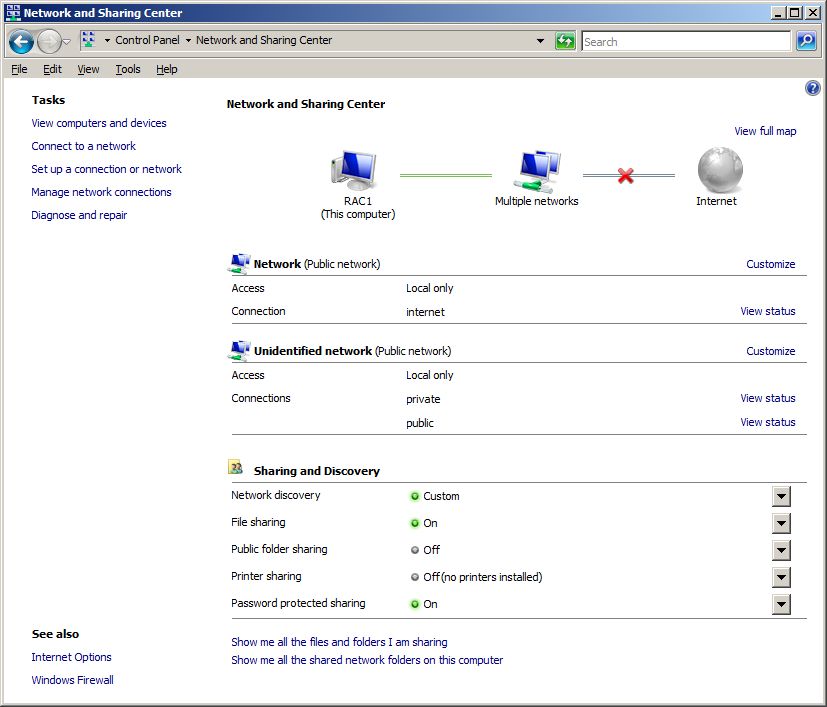Expand Public folder sharing settings

[x=781, y=550]
